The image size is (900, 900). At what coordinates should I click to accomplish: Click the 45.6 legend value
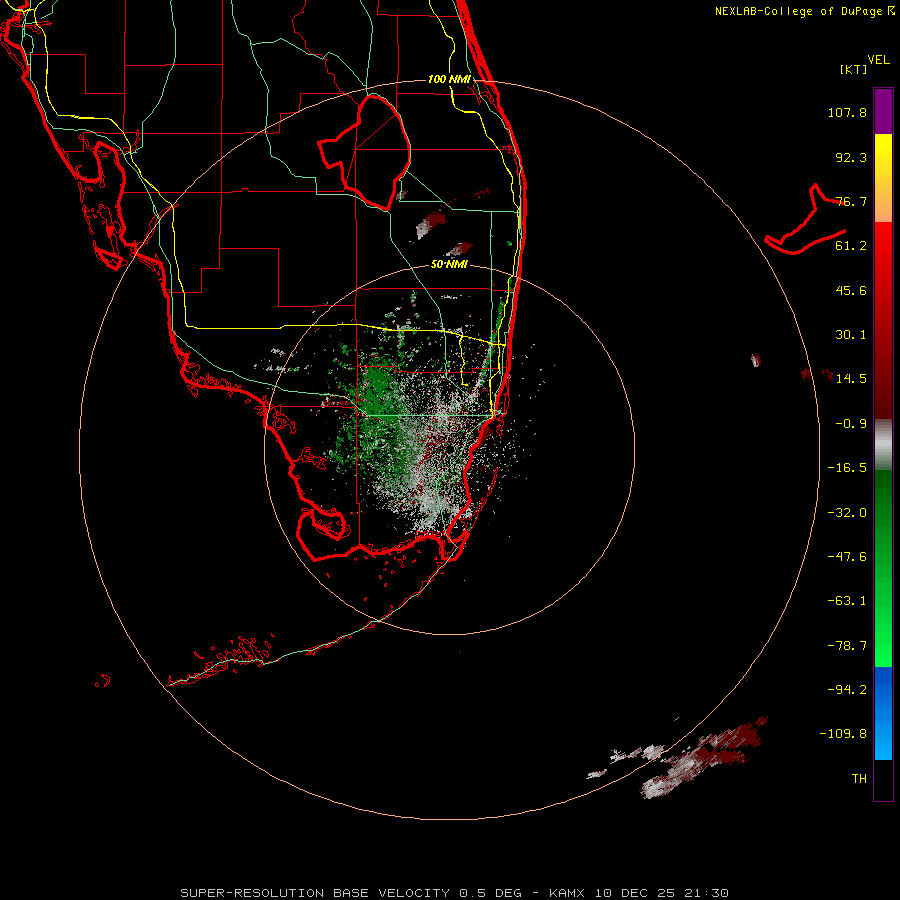[851, 290]
